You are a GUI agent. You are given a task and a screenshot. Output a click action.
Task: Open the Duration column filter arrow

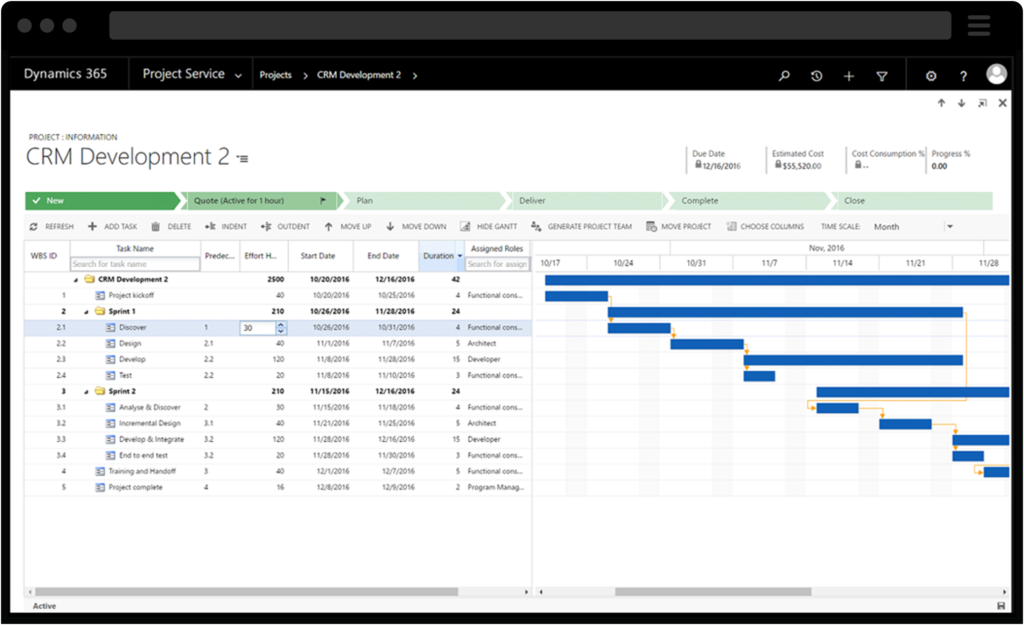pos(460,256)
